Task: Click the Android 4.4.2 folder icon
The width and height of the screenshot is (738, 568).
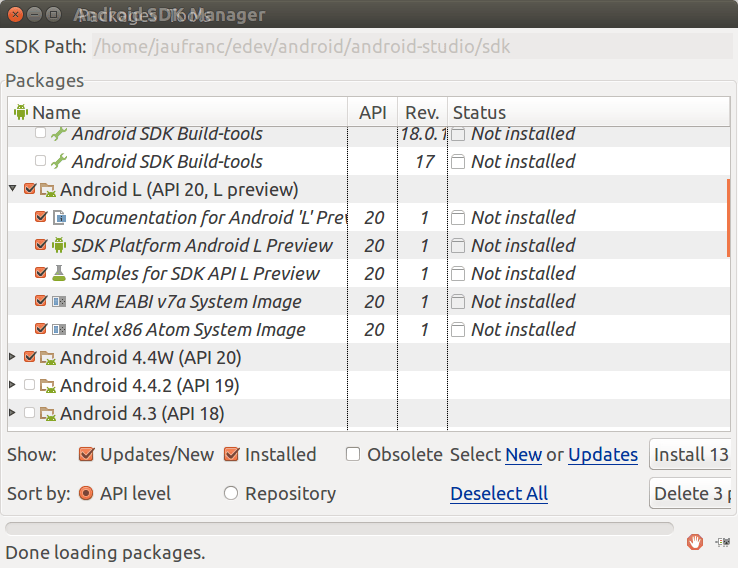Action: click(48, 386)
